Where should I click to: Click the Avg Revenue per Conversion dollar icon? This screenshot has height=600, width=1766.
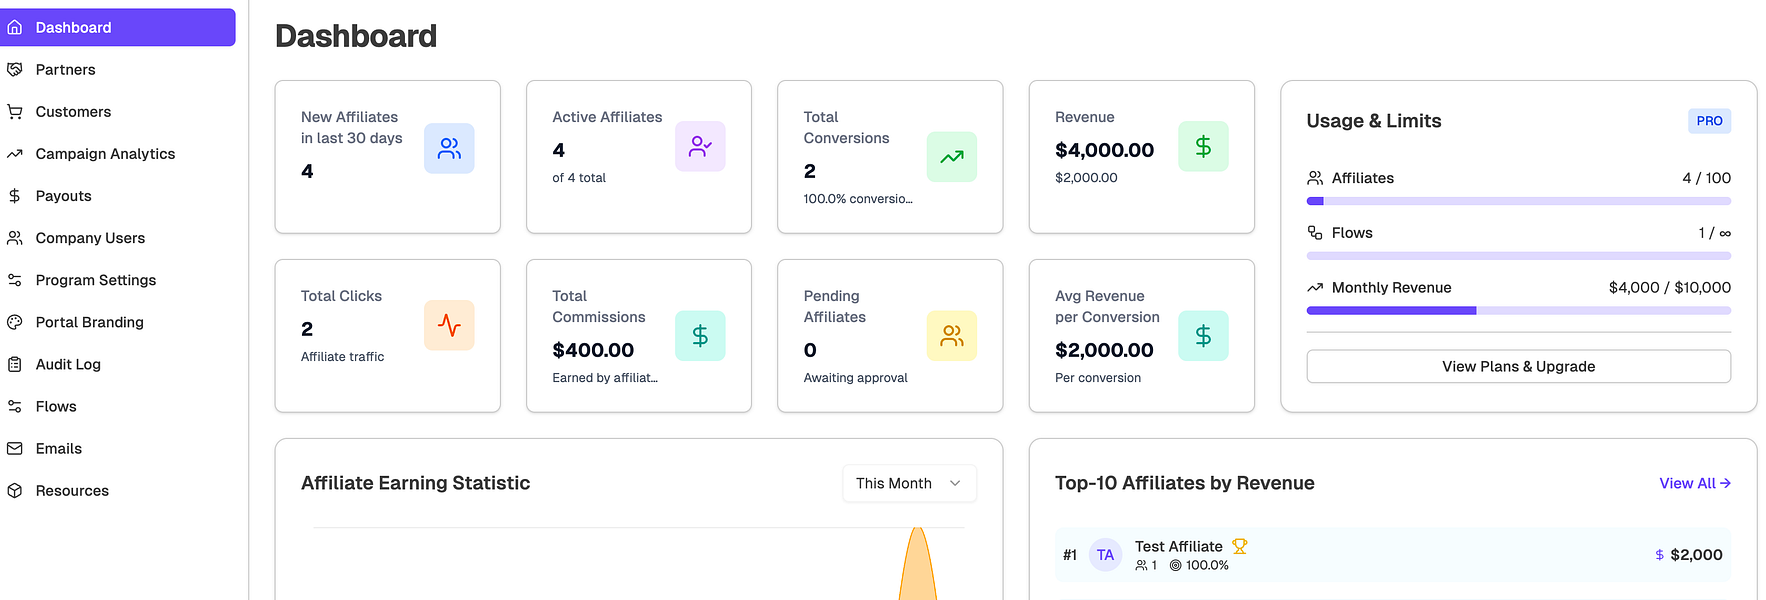pos(1203,336)
